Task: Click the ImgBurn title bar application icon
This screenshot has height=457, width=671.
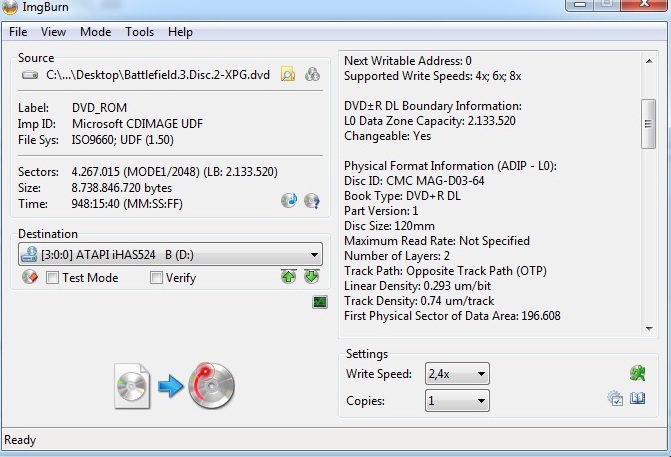Action: [10, 7]
